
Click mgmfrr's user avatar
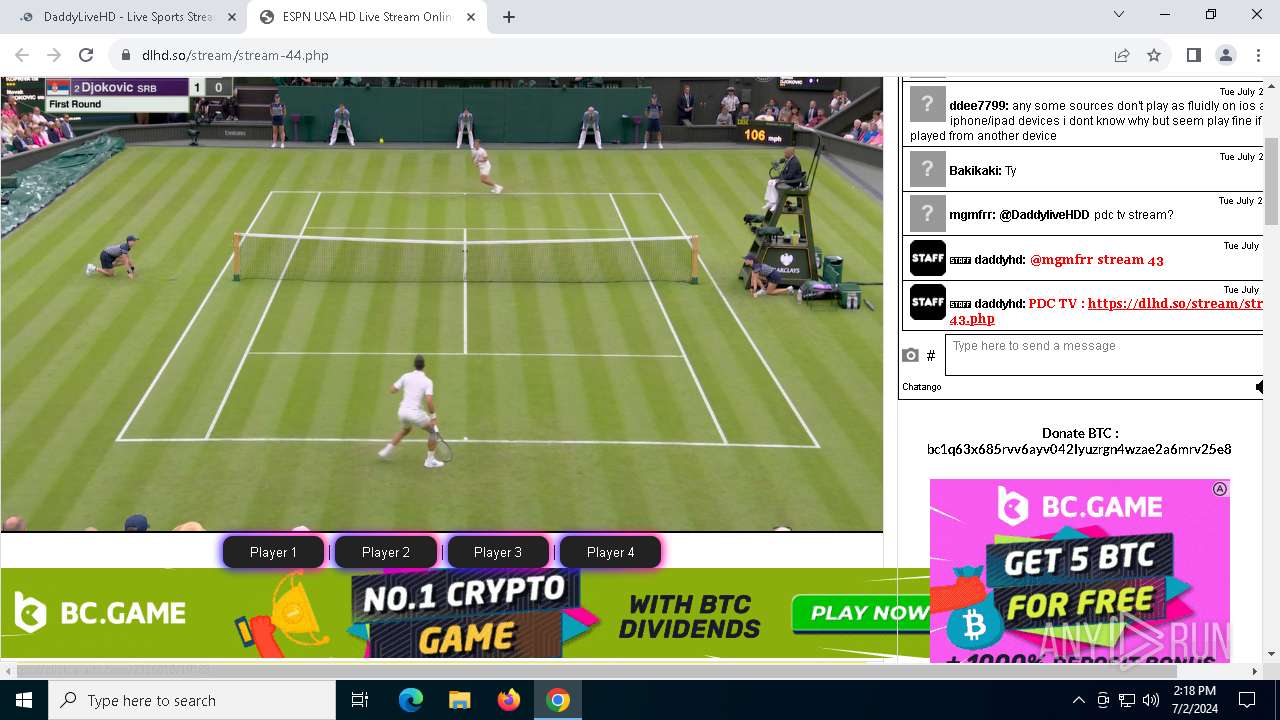[927, 214]
